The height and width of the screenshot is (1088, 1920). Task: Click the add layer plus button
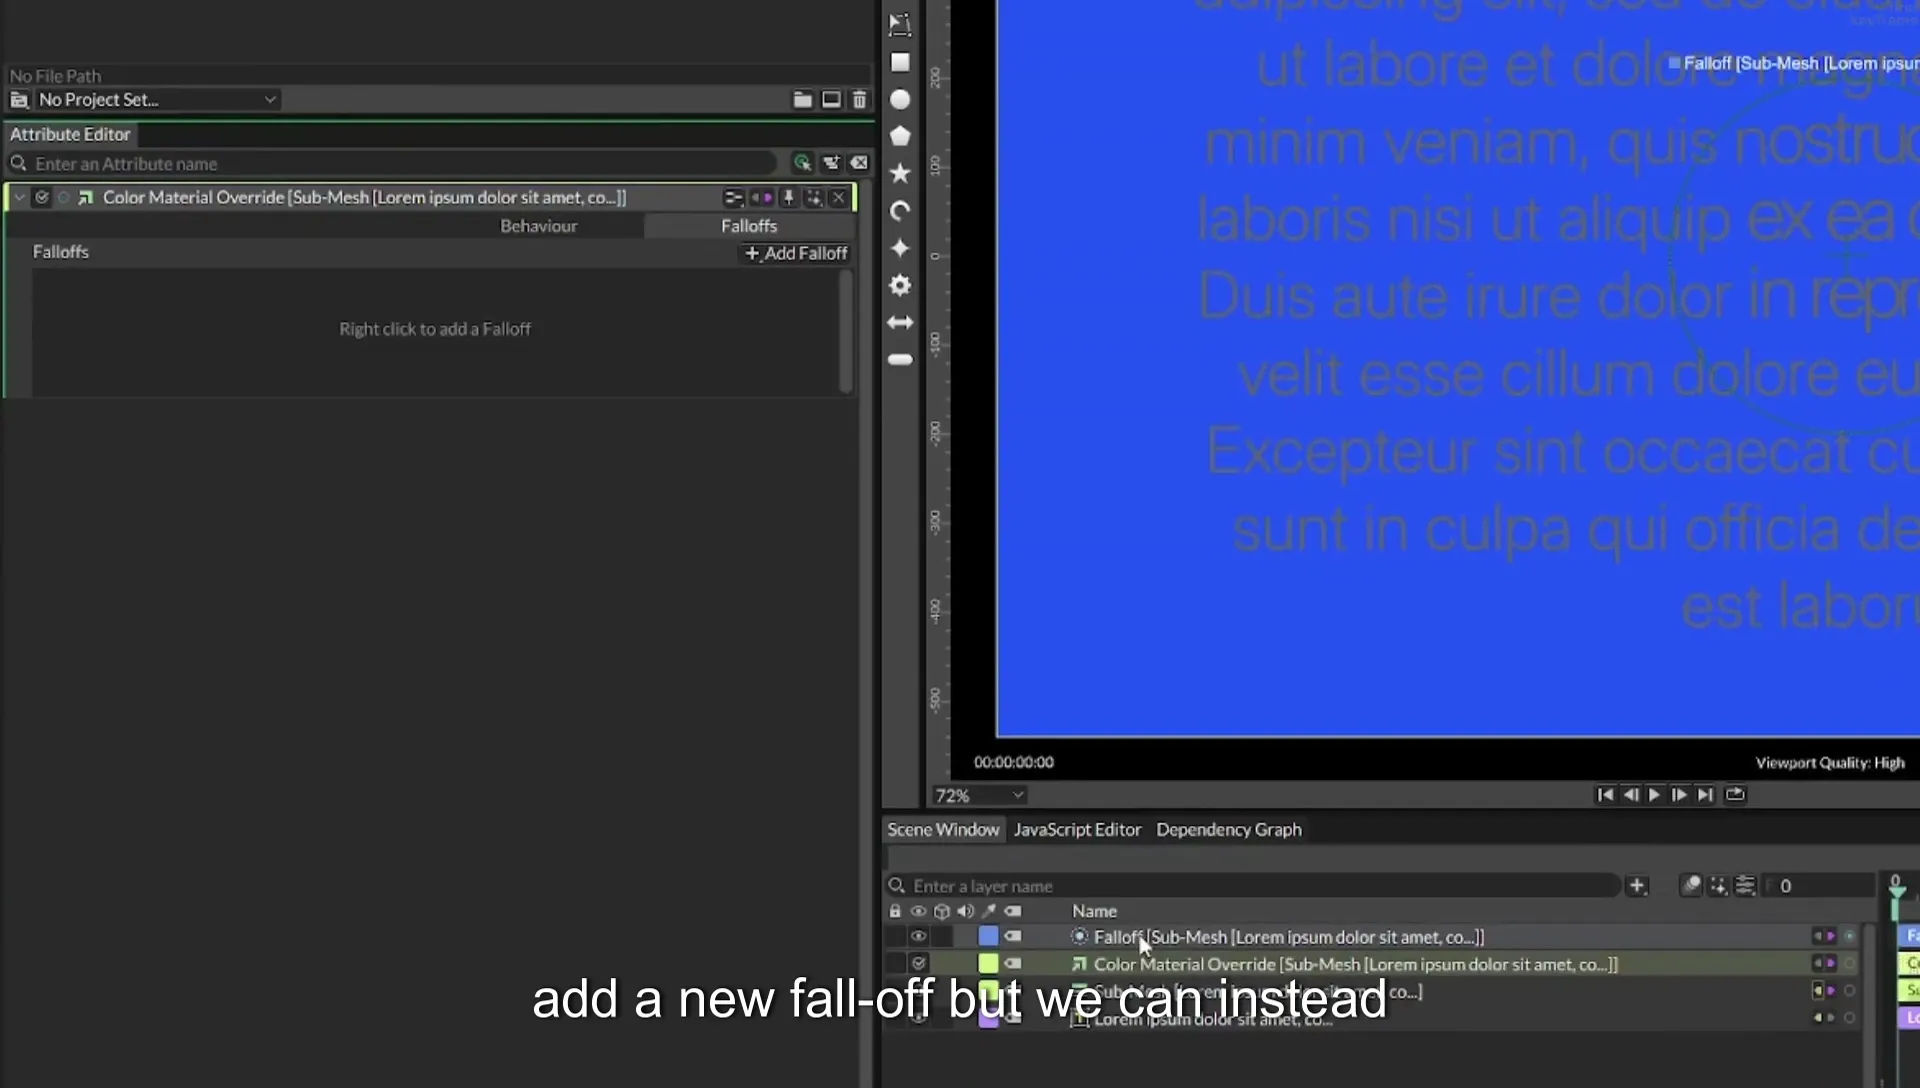(x=1637, y=886)
